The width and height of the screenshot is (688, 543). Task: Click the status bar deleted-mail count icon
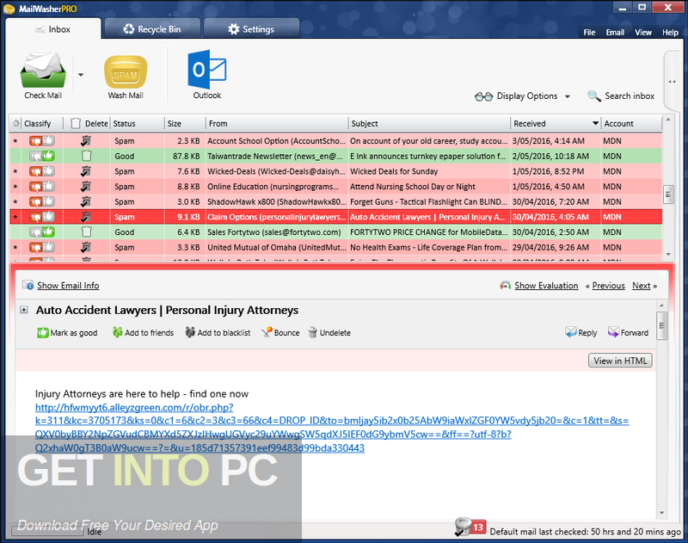point(469,527)
